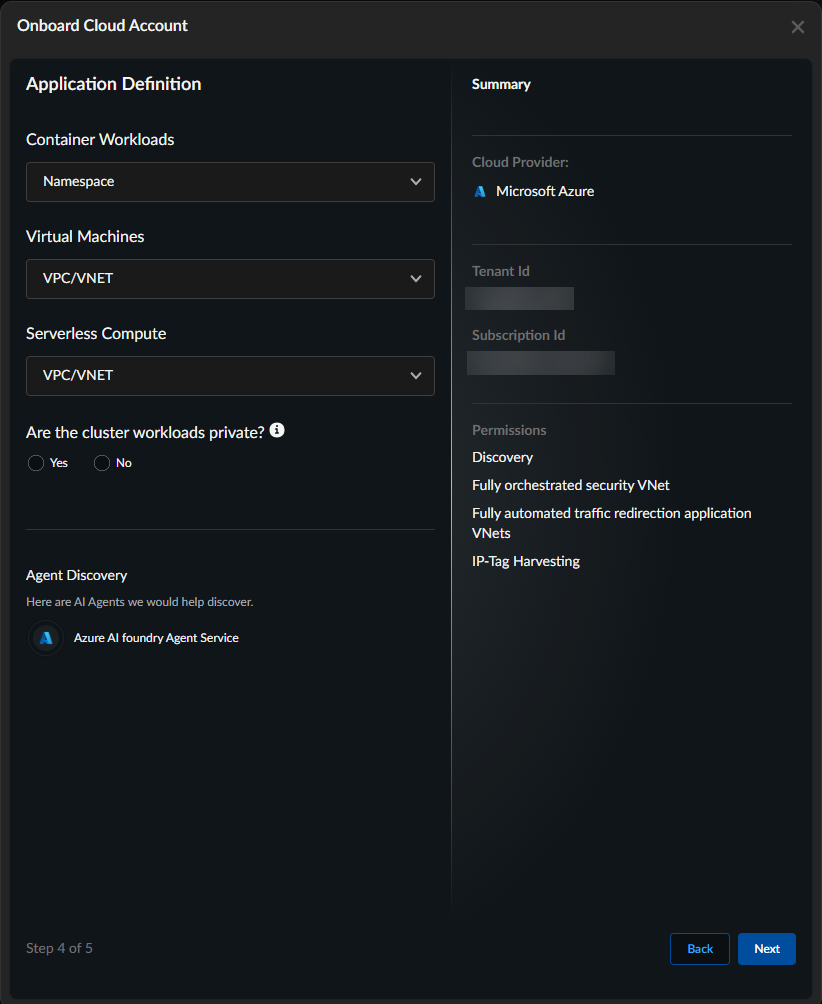Click the Discovery permission entry
Viewport: 822px width, 1004px height.
tap(502, 457)
